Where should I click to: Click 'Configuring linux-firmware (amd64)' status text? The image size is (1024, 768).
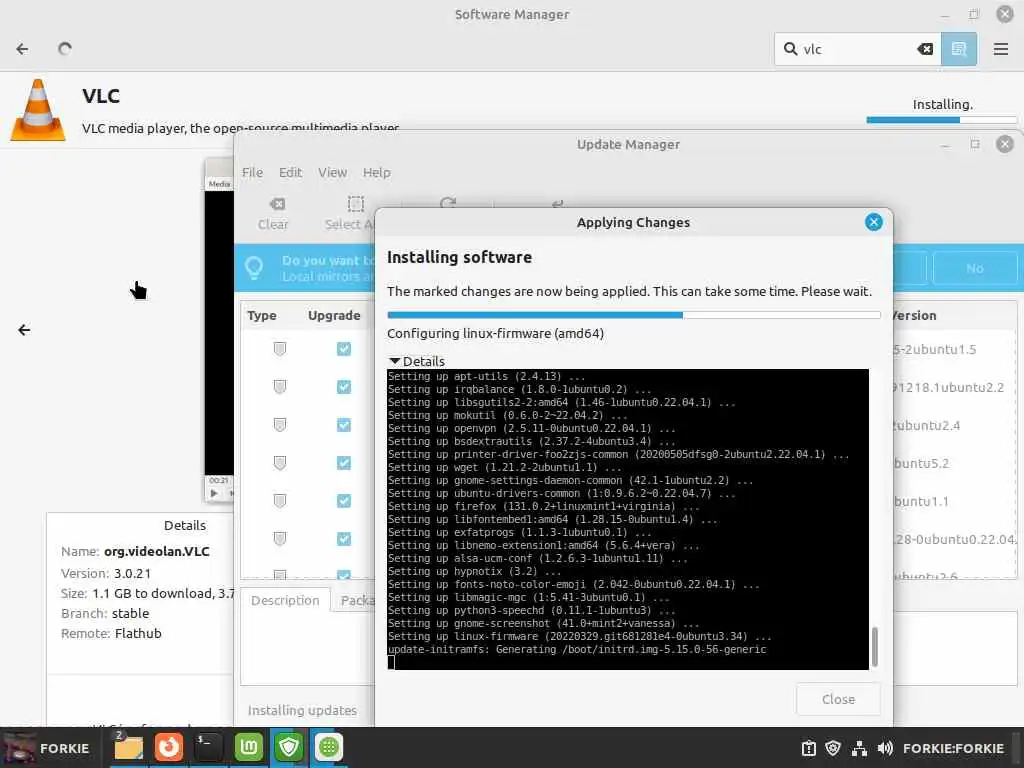tap(496, 333)
